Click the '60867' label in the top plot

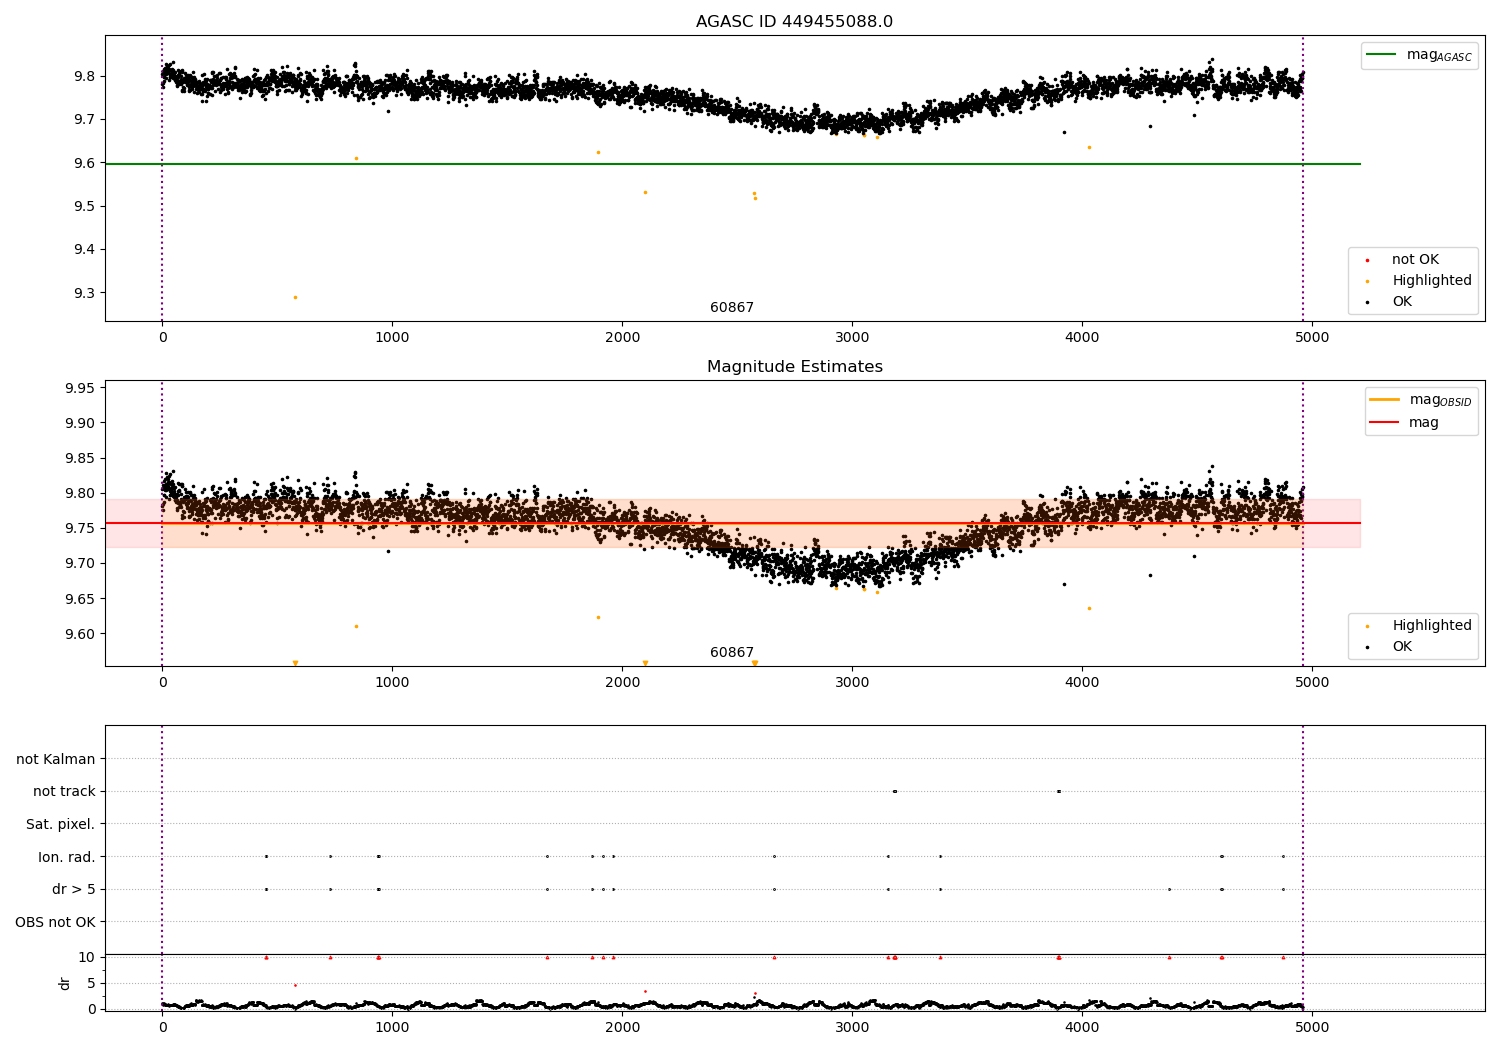pos(732,308)
